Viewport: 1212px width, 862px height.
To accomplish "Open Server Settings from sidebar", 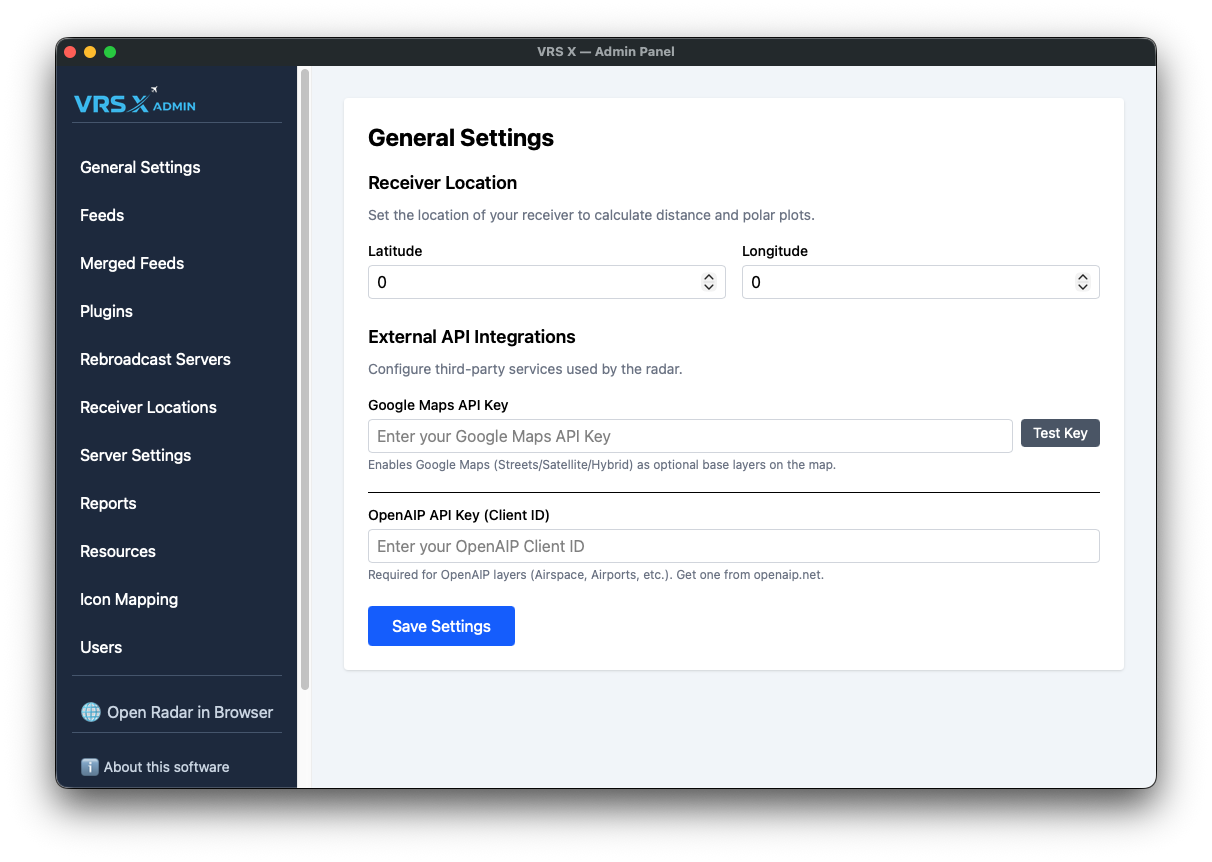I will pos(135,455).
